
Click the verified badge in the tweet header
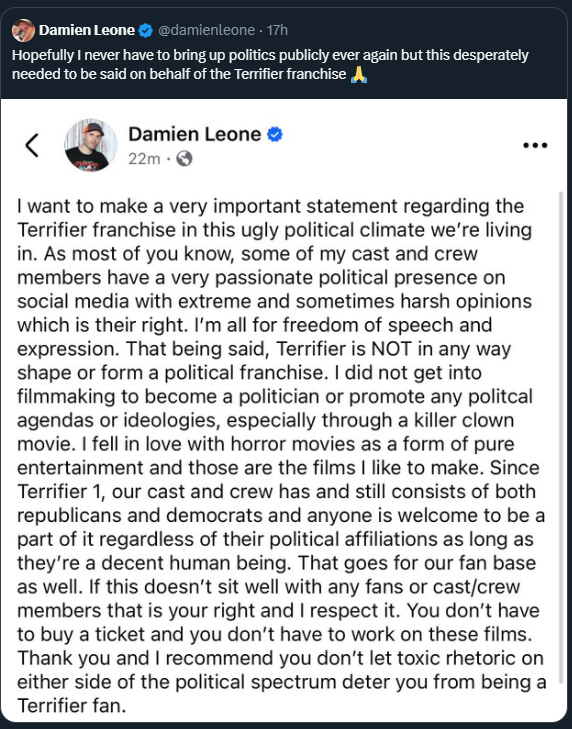click(x=146, y=31)
